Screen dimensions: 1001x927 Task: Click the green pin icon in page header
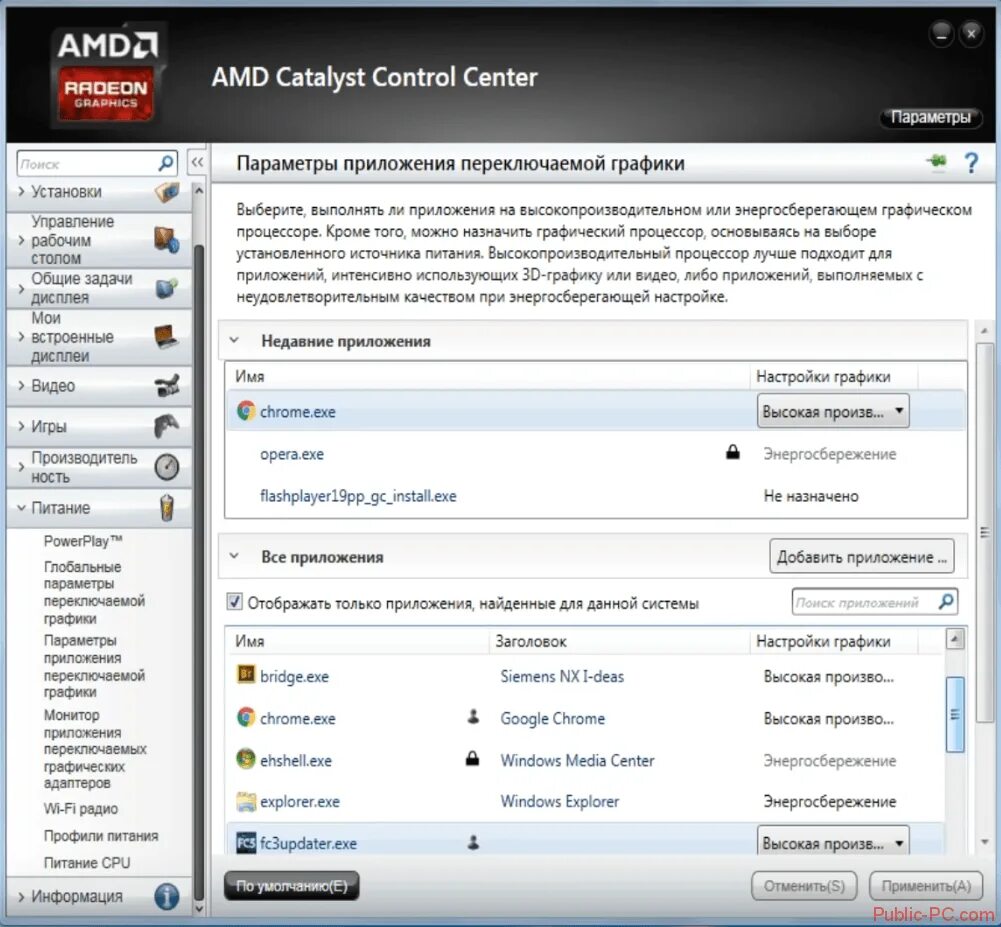937,162
